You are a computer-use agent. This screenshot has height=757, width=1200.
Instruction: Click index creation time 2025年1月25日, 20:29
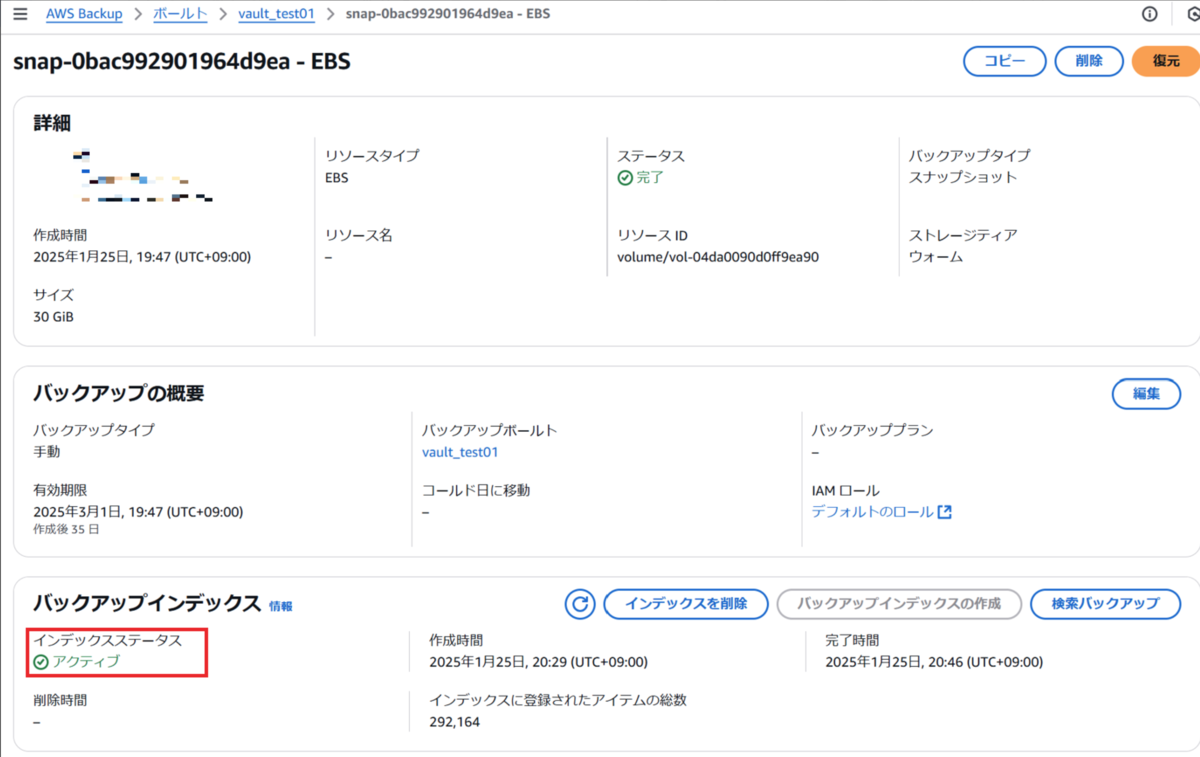(x=538, y=662)
